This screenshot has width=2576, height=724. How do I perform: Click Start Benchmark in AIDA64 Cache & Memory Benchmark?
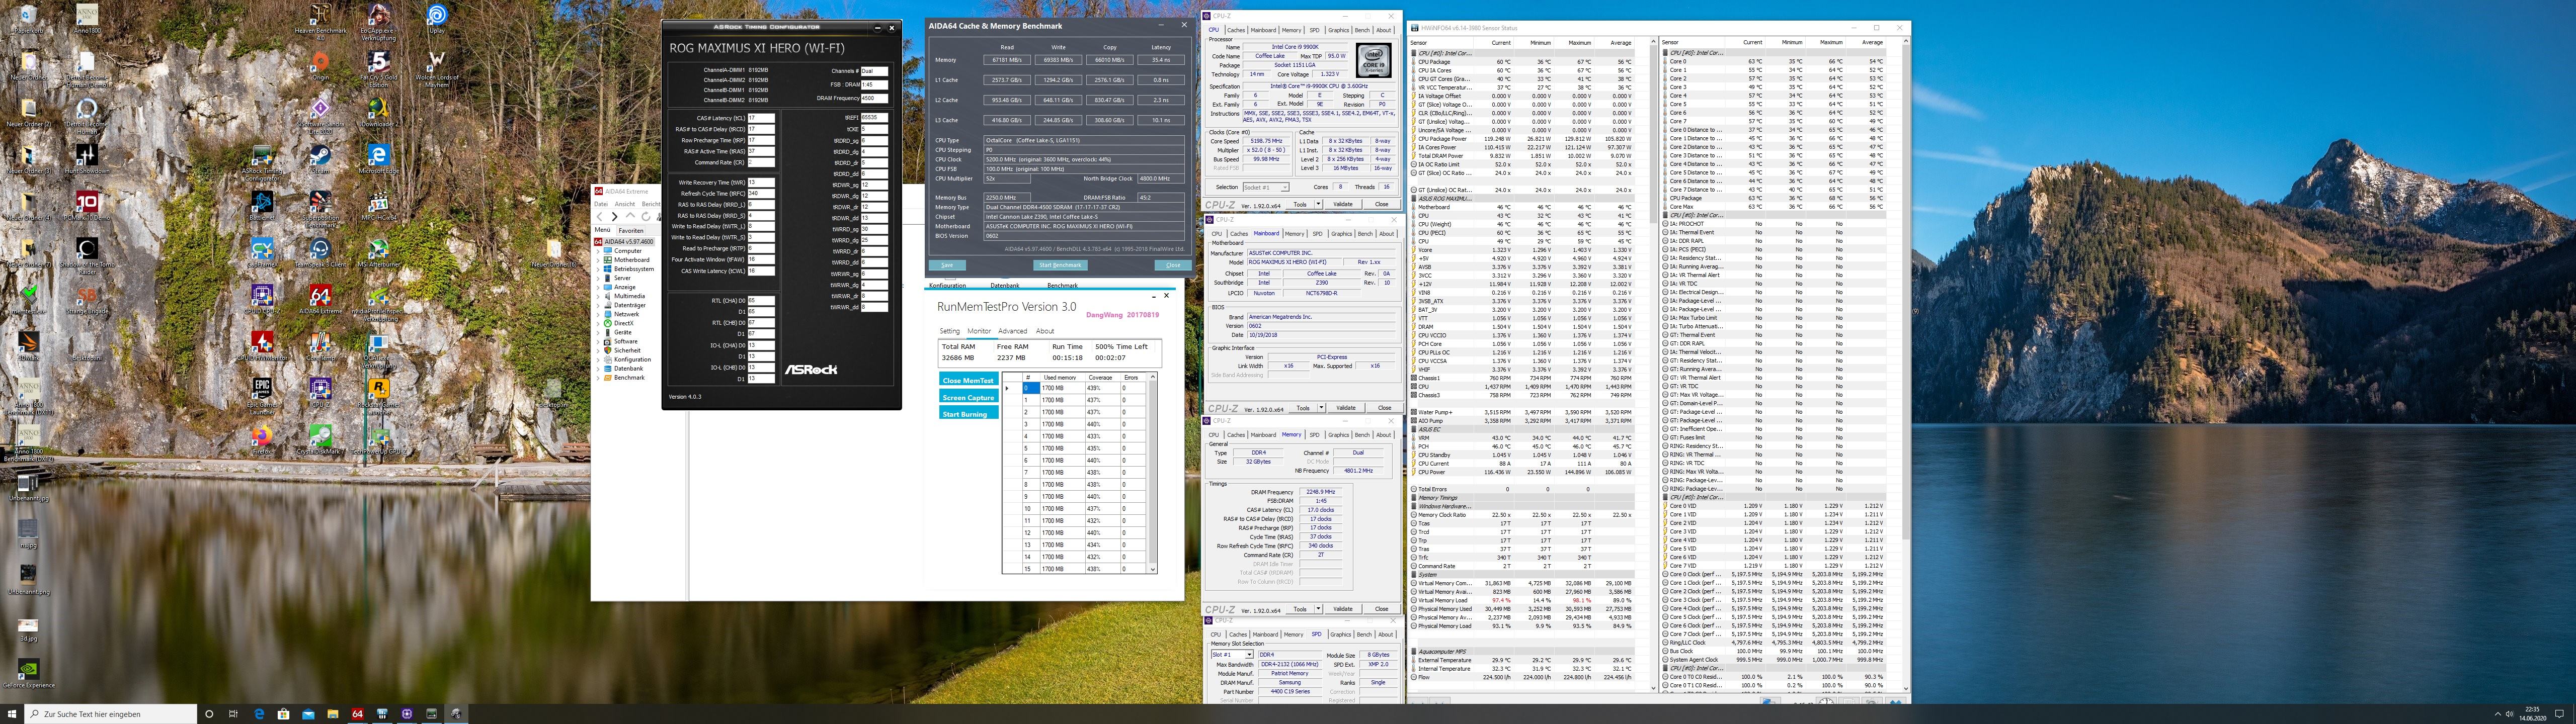pos(1060,265)
